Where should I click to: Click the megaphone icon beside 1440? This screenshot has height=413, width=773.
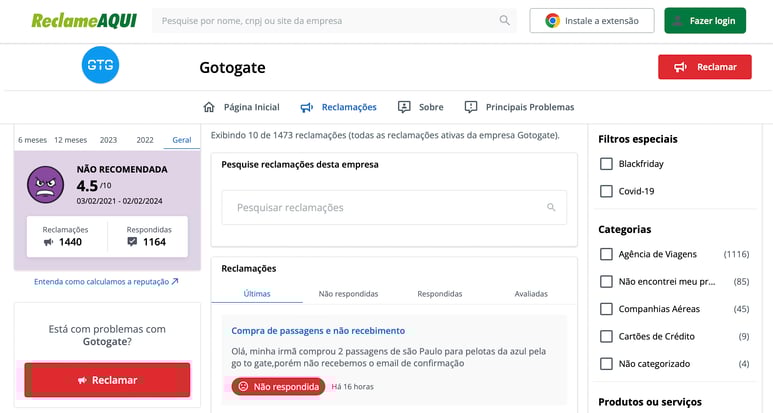coord(48,242)
